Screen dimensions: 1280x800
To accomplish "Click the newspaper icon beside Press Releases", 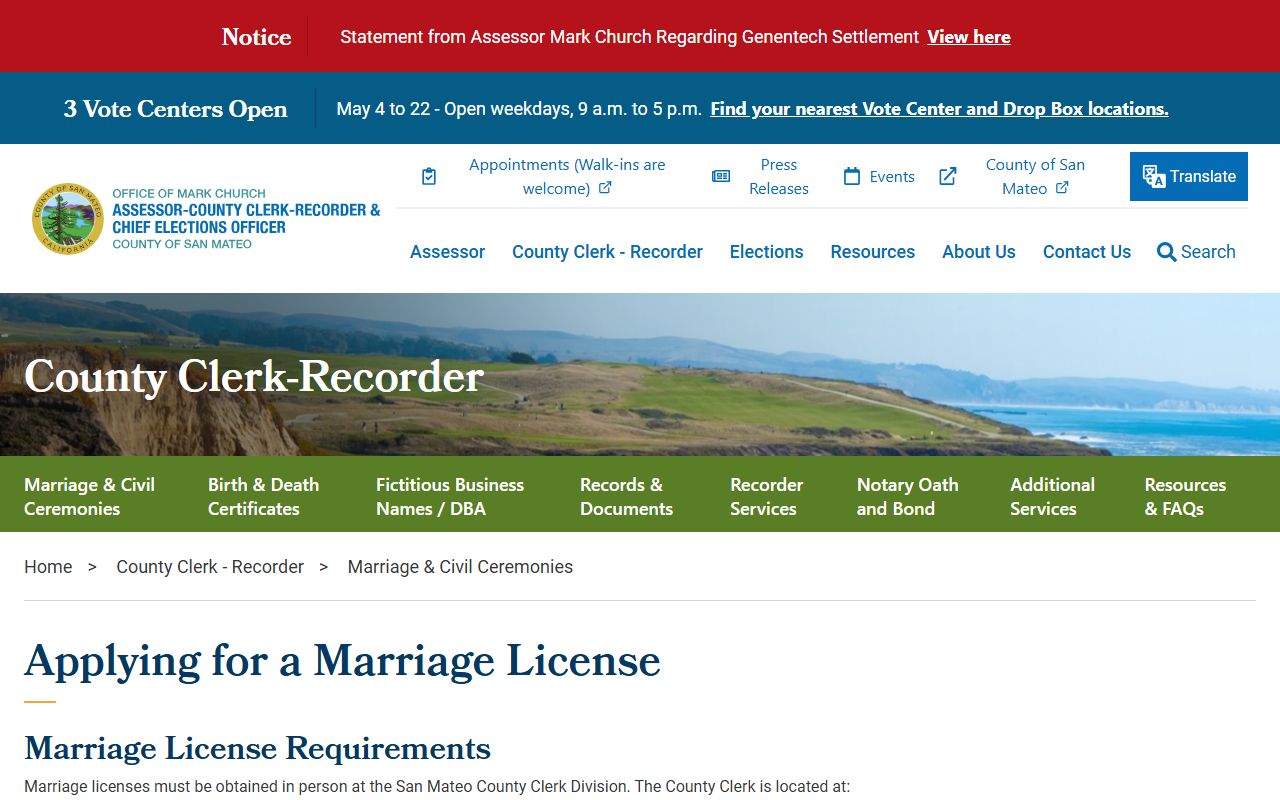I will pos(721,177).
